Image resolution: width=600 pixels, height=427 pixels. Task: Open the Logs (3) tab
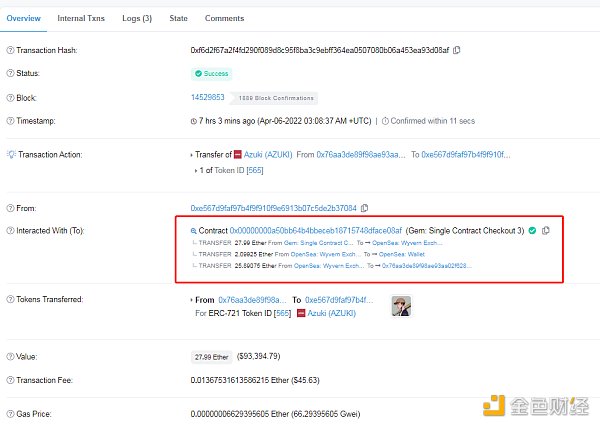[x=139, y=18]
